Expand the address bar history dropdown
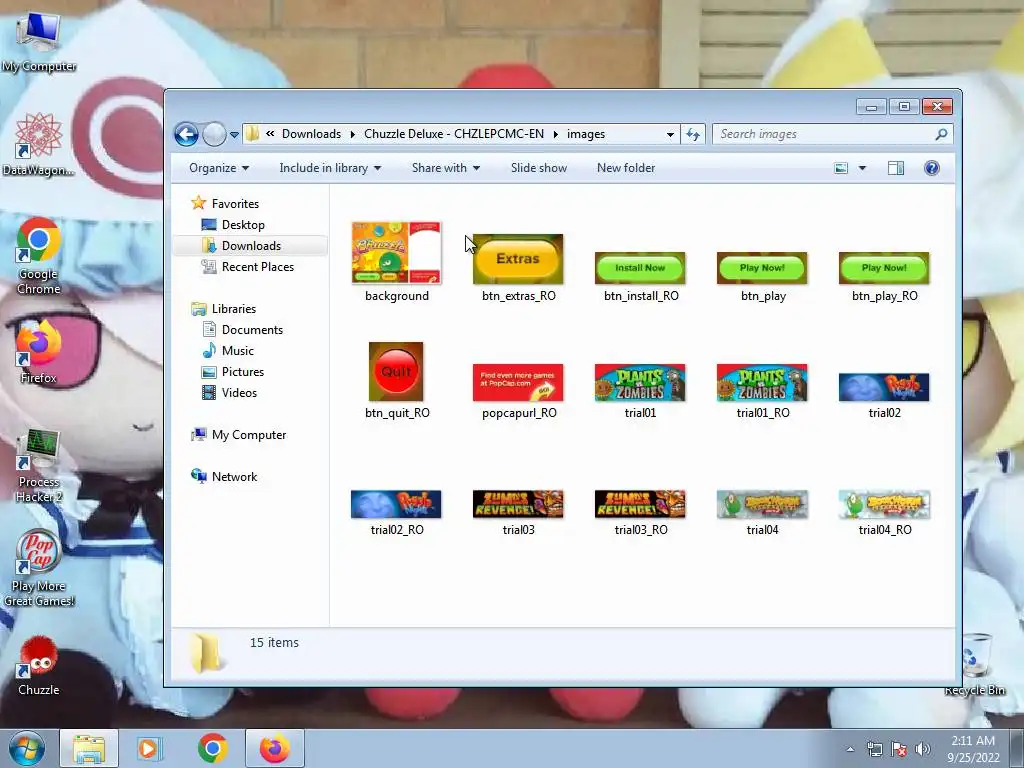Viewport: 1024px width, 768px height. (x=670, y=135)
